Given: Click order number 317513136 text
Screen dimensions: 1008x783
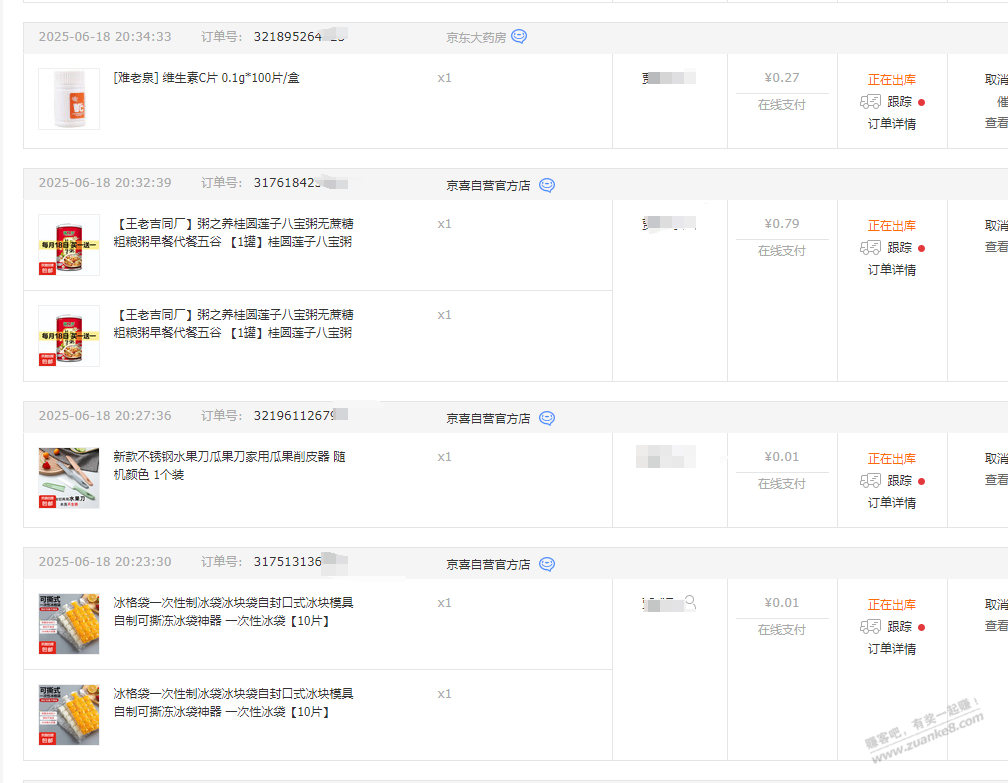Looking at the screenshot, I should [287, 561].
